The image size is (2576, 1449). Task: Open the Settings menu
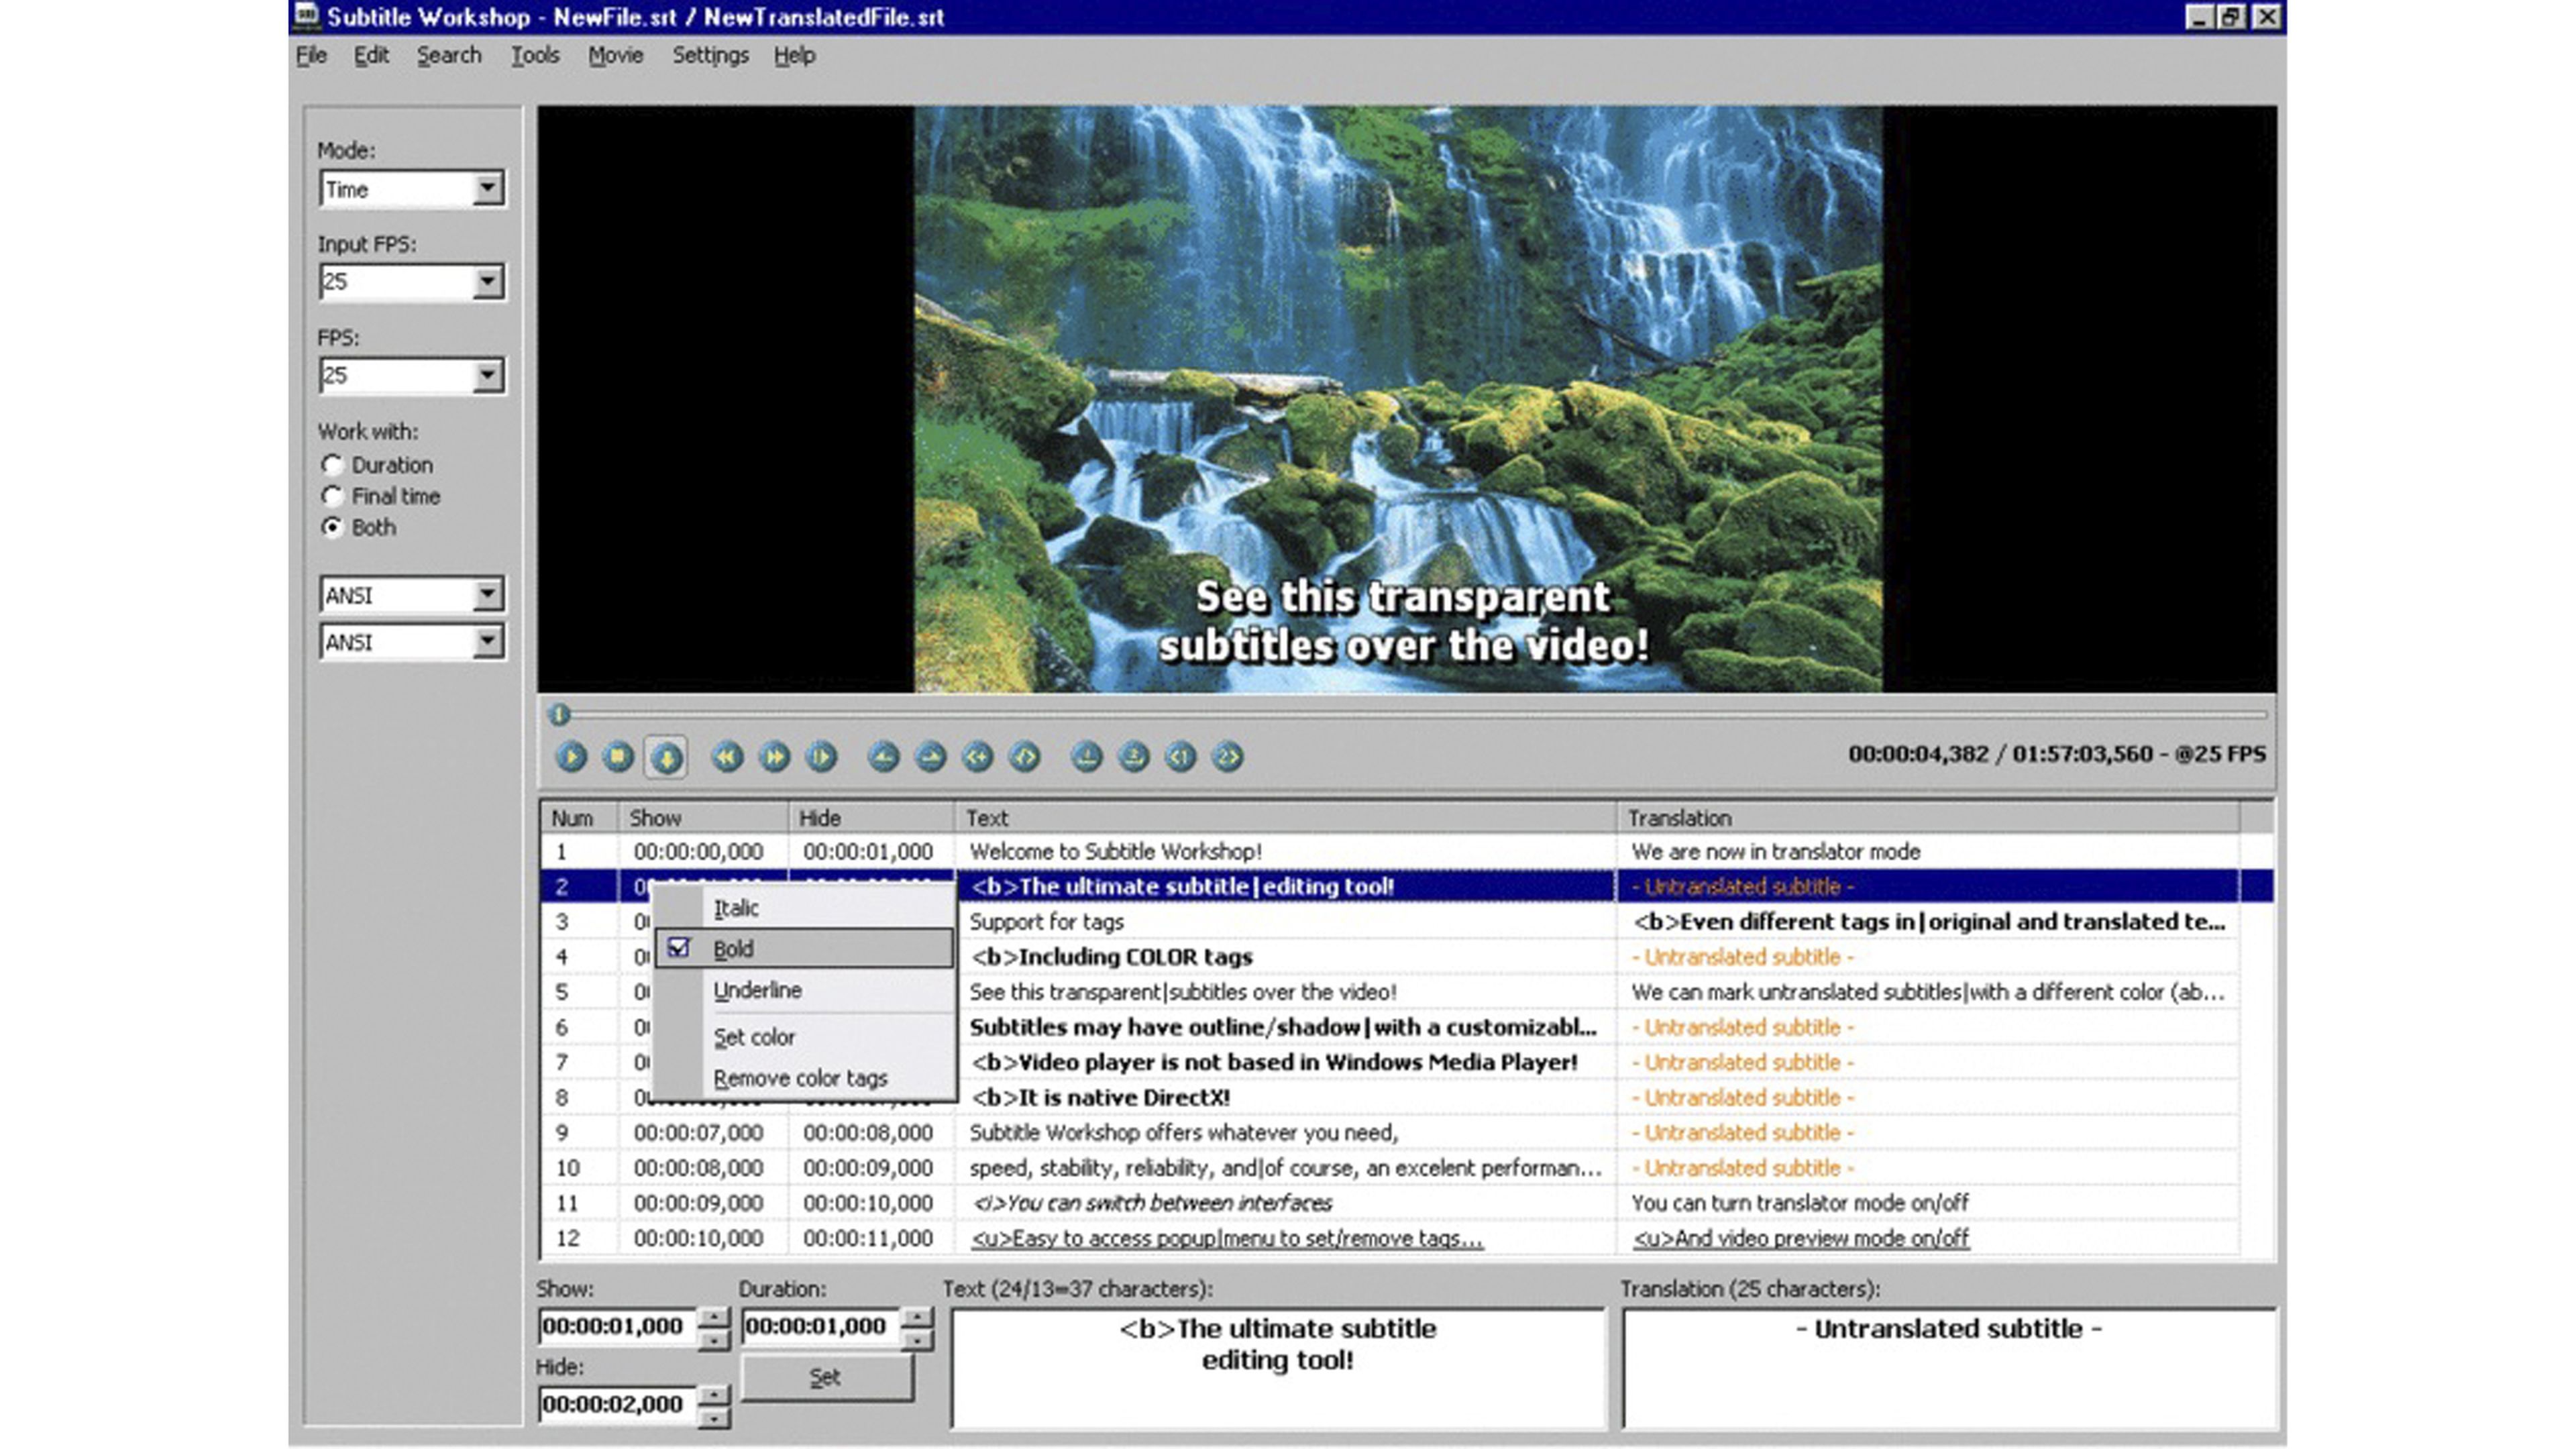pos(710,56)
